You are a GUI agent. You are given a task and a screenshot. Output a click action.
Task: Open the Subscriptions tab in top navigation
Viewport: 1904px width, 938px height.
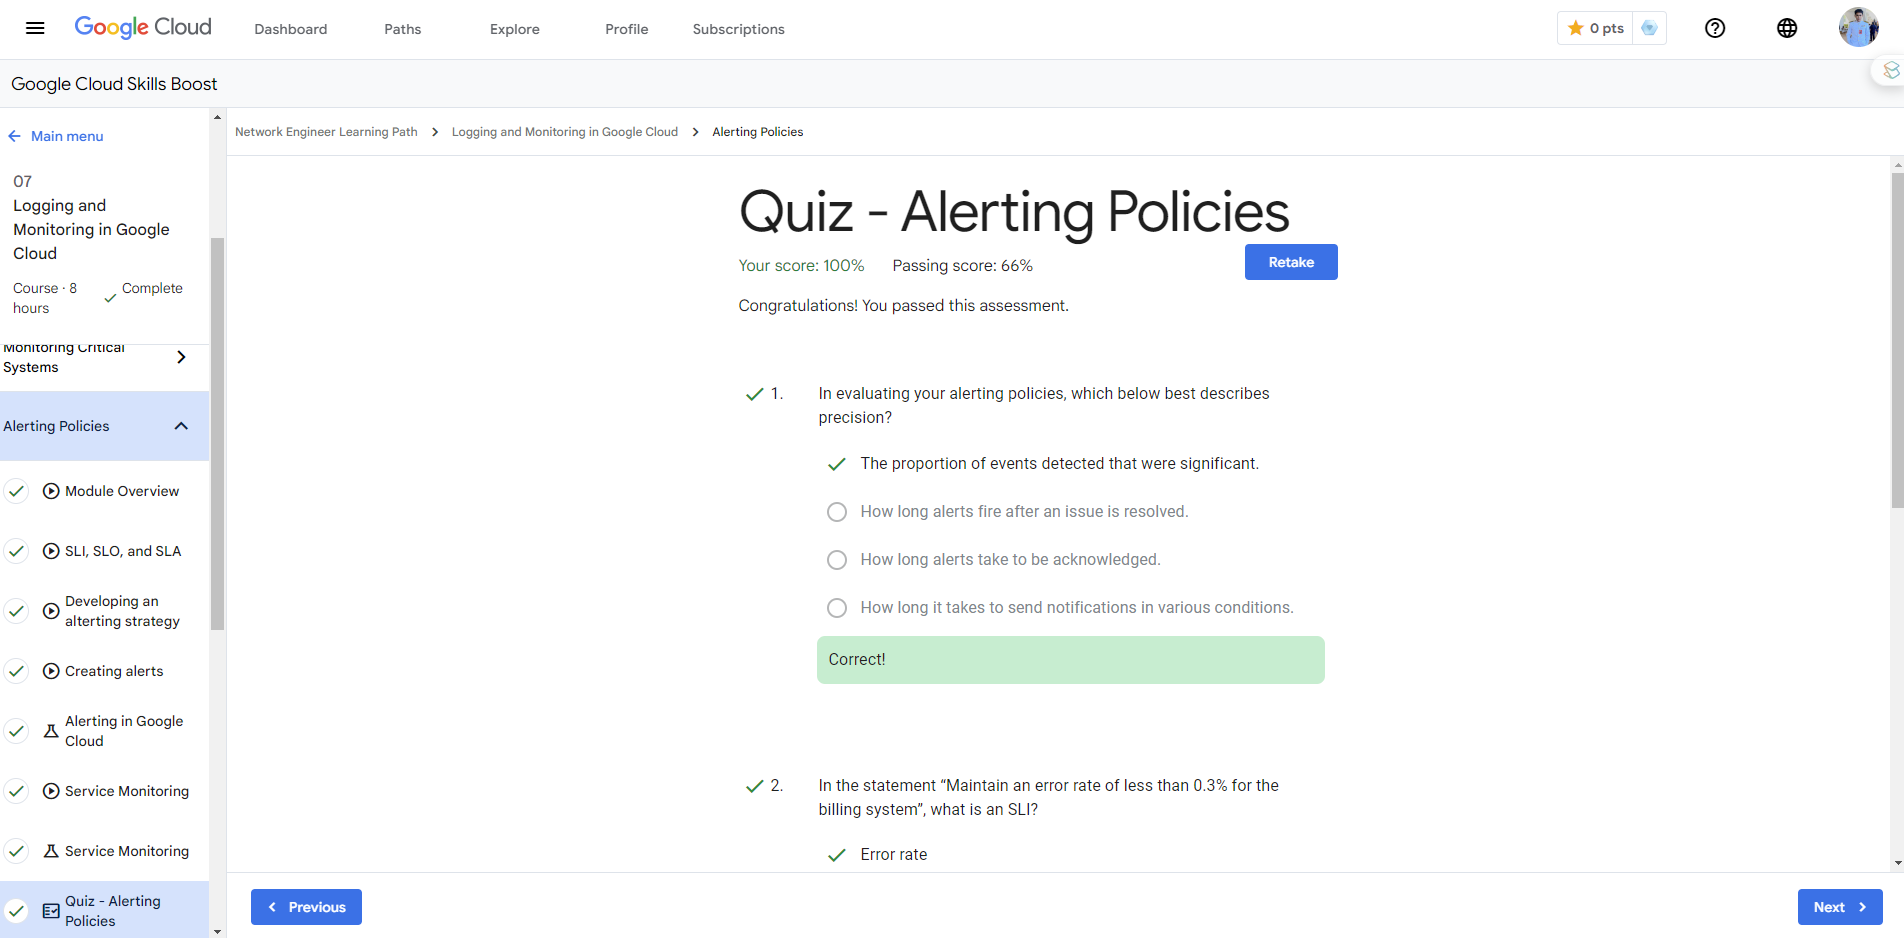pos(738,29)
